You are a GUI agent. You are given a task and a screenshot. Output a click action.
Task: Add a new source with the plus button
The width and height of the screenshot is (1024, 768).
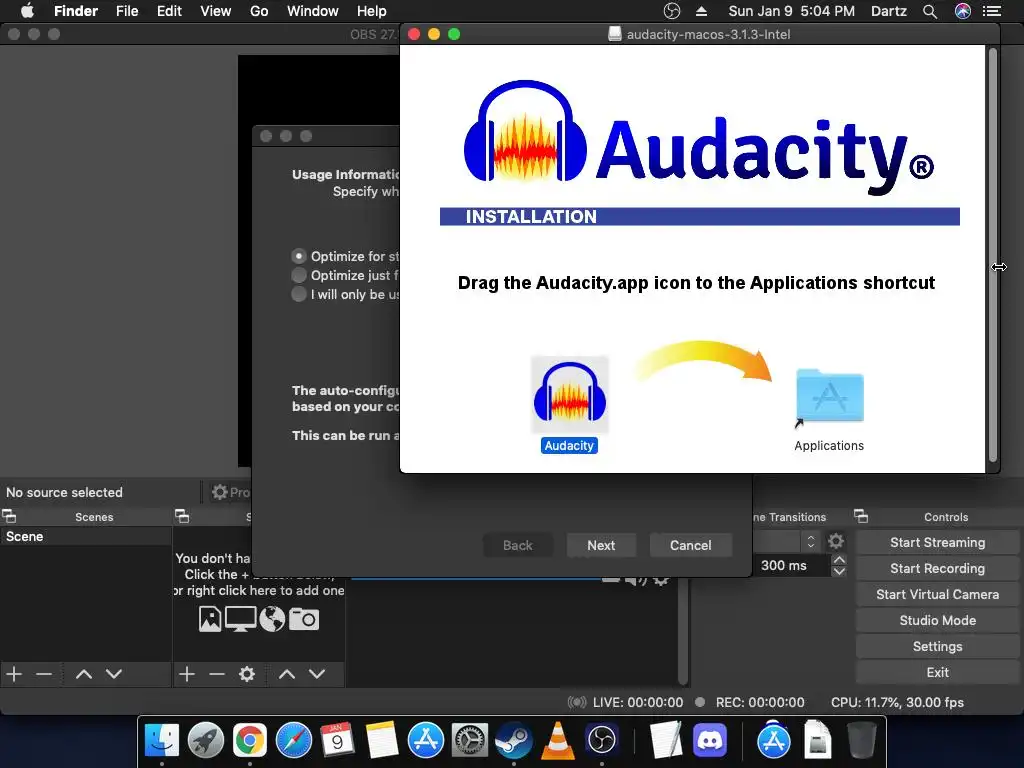click(x=187, y=674)
